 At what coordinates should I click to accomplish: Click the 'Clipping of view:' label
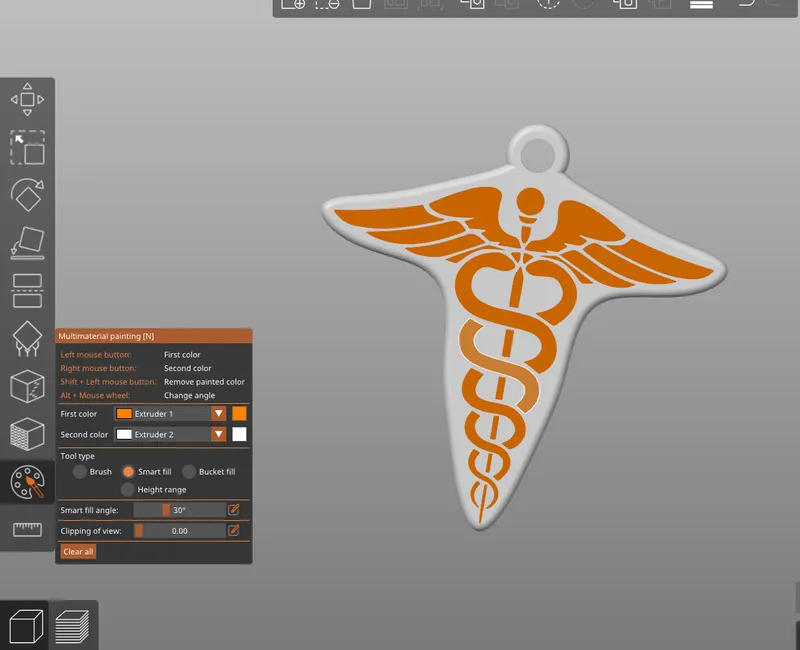(x=91, y=531)
